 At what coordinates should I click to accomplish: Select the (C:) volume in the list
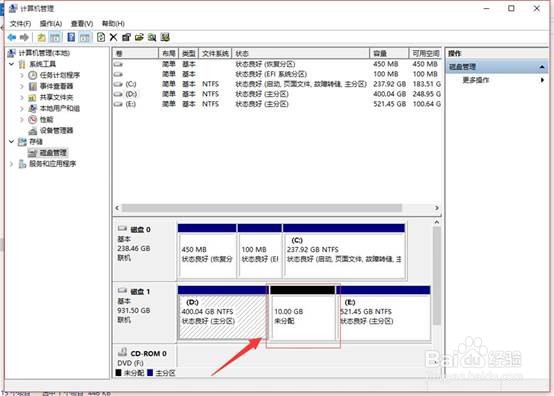130,84
